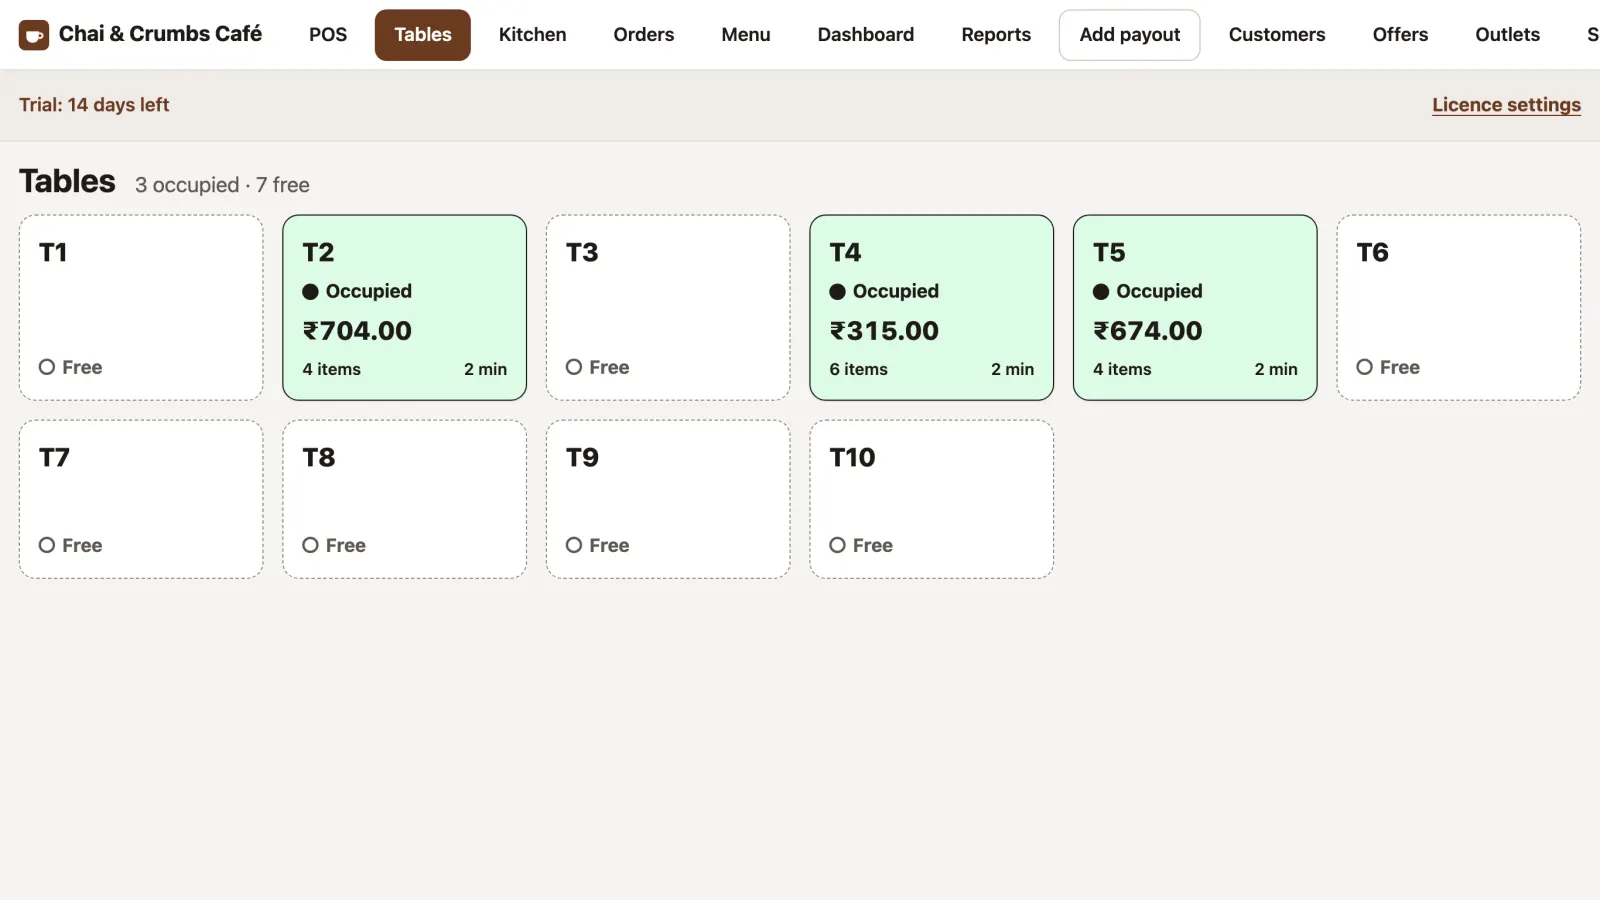Switch to the Tables tab
Image resolution: width=1600 pixels, height=900 pixels.
point(423,35)
